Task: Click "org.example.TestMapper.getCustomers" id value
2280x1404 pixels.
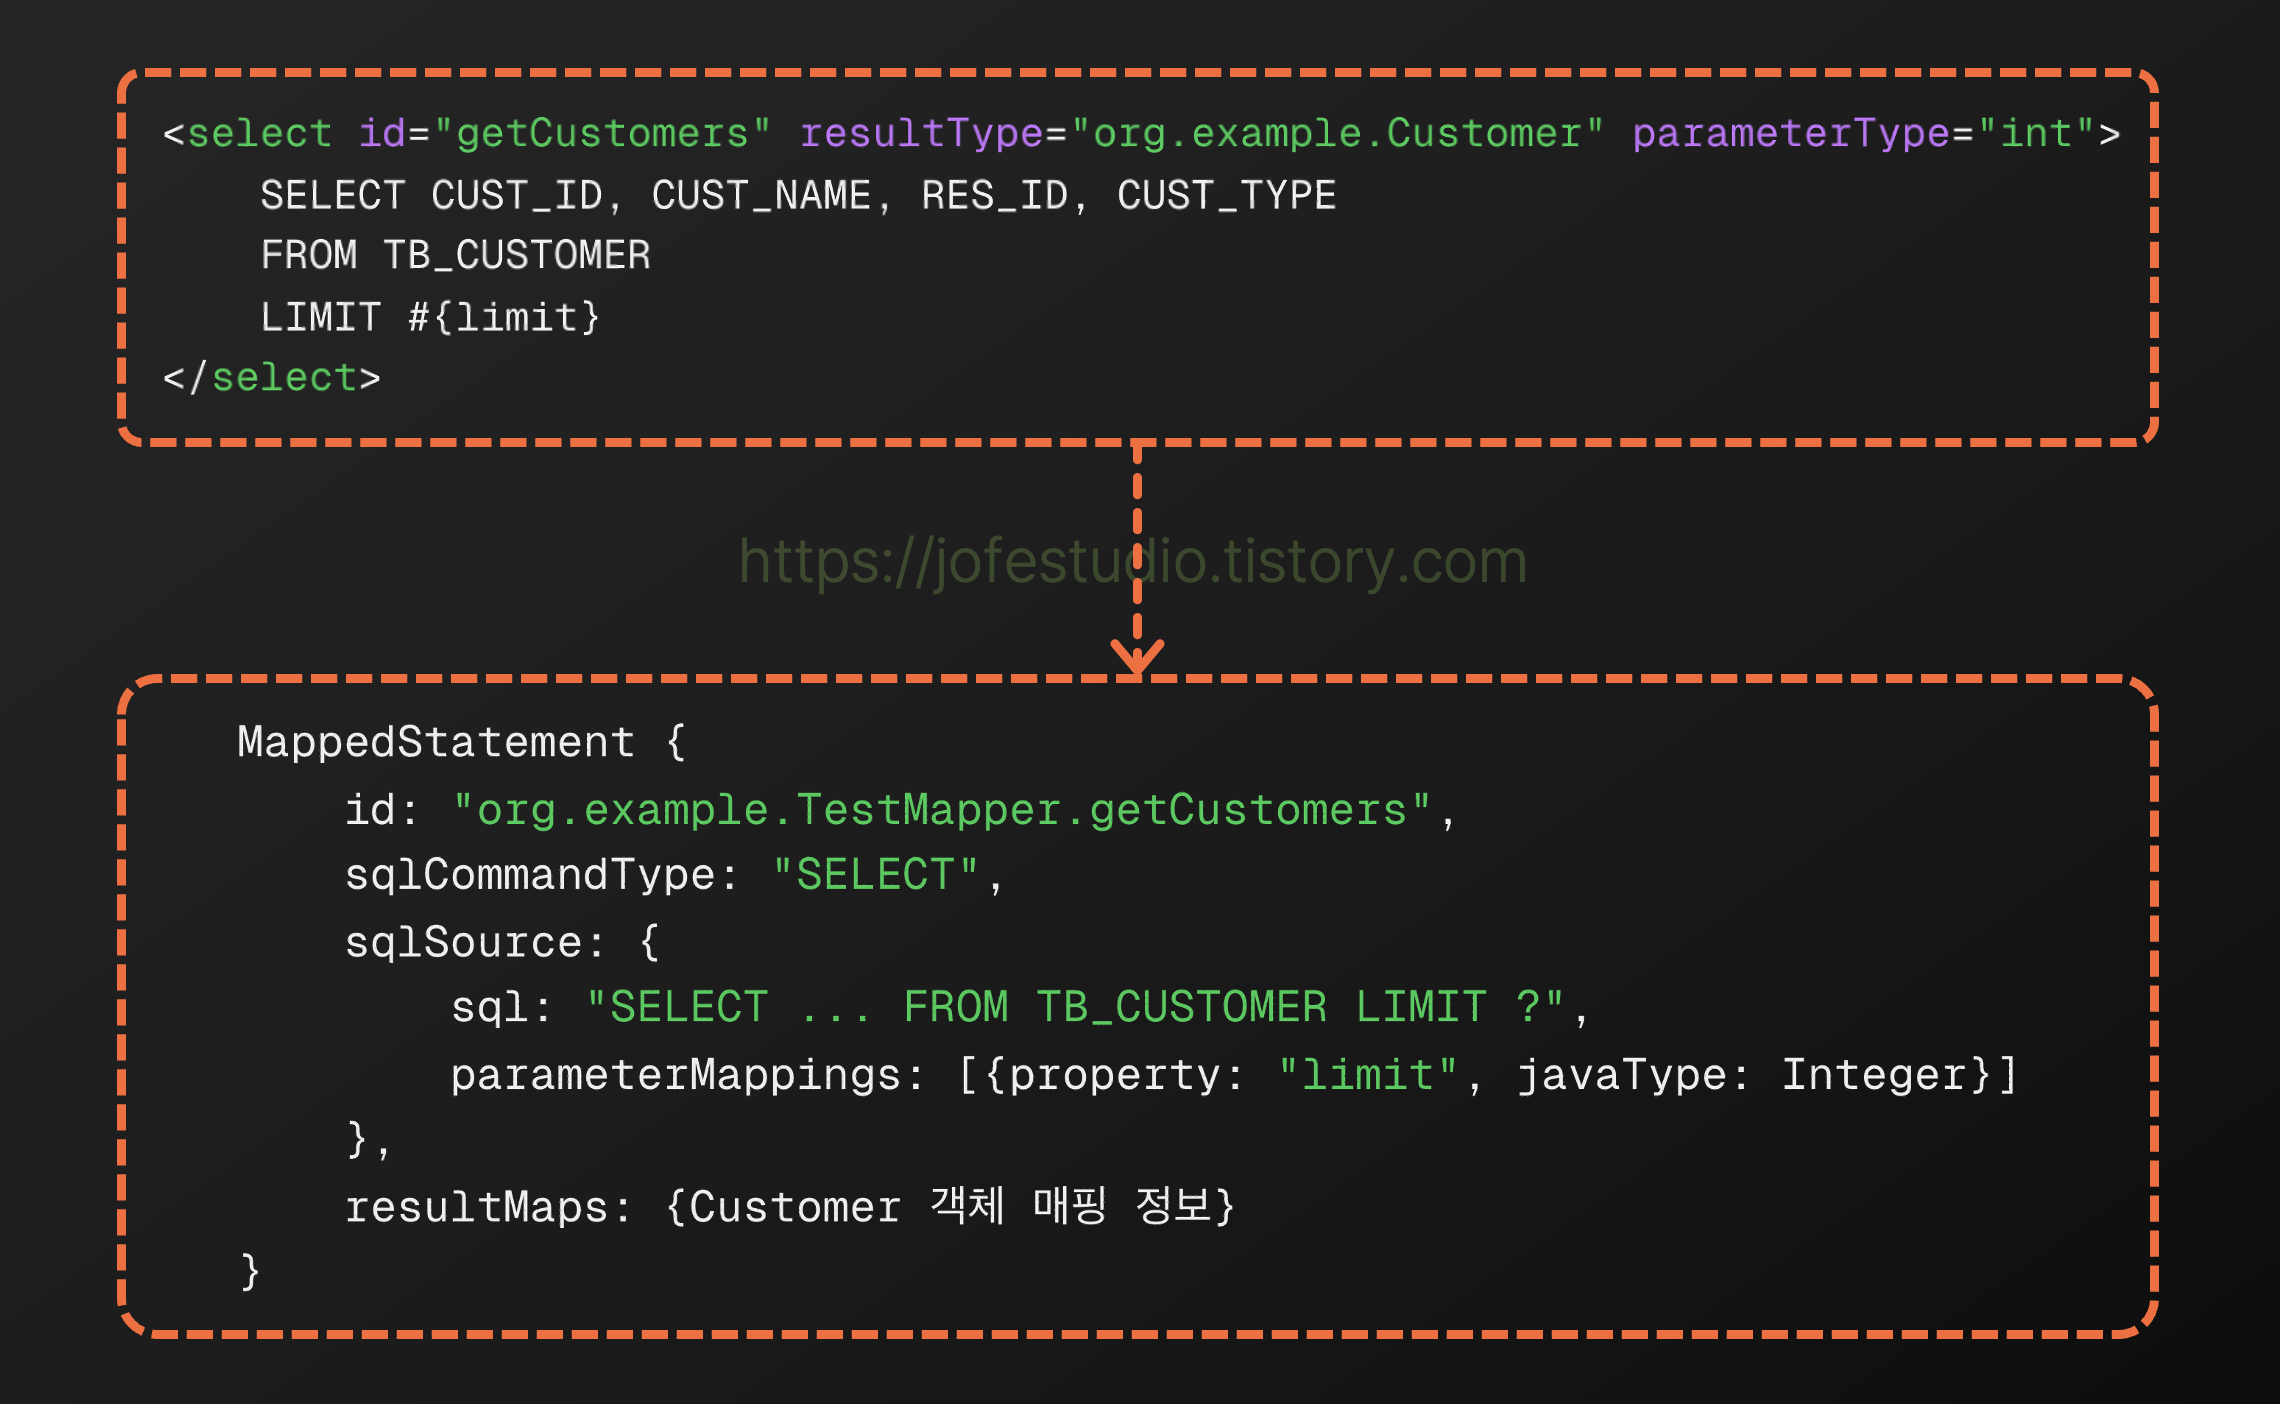Action: click(940, 810)
